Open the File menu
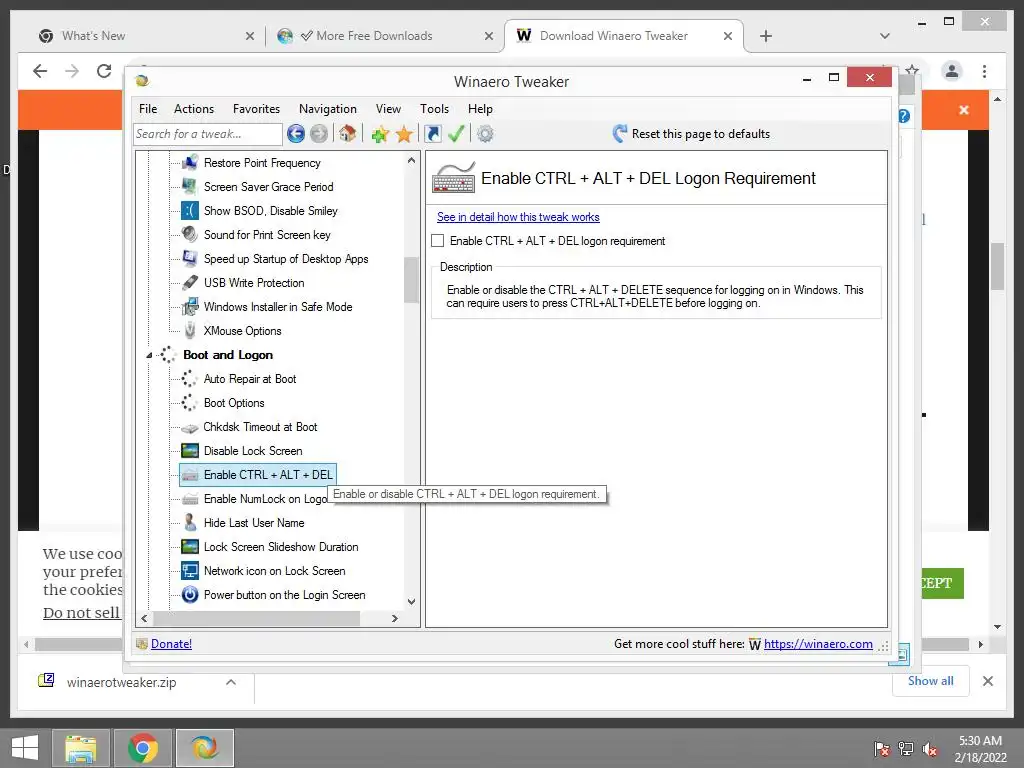This screenshot has width=1024, height=768. point(148,109)
